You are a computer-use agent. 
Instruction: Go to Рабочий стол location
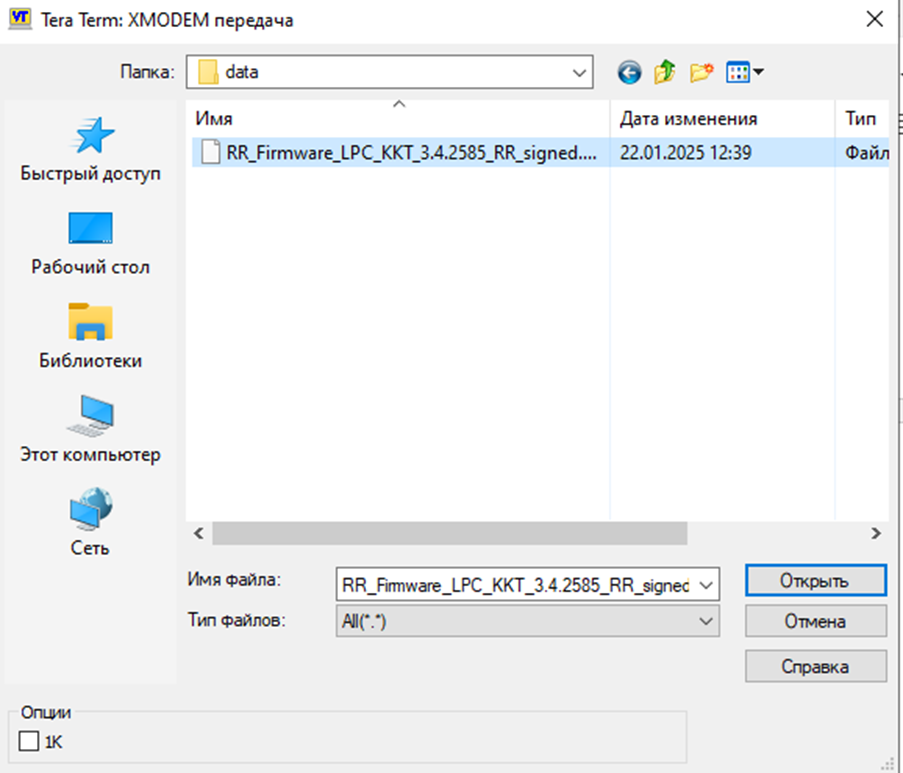[90, 243]
